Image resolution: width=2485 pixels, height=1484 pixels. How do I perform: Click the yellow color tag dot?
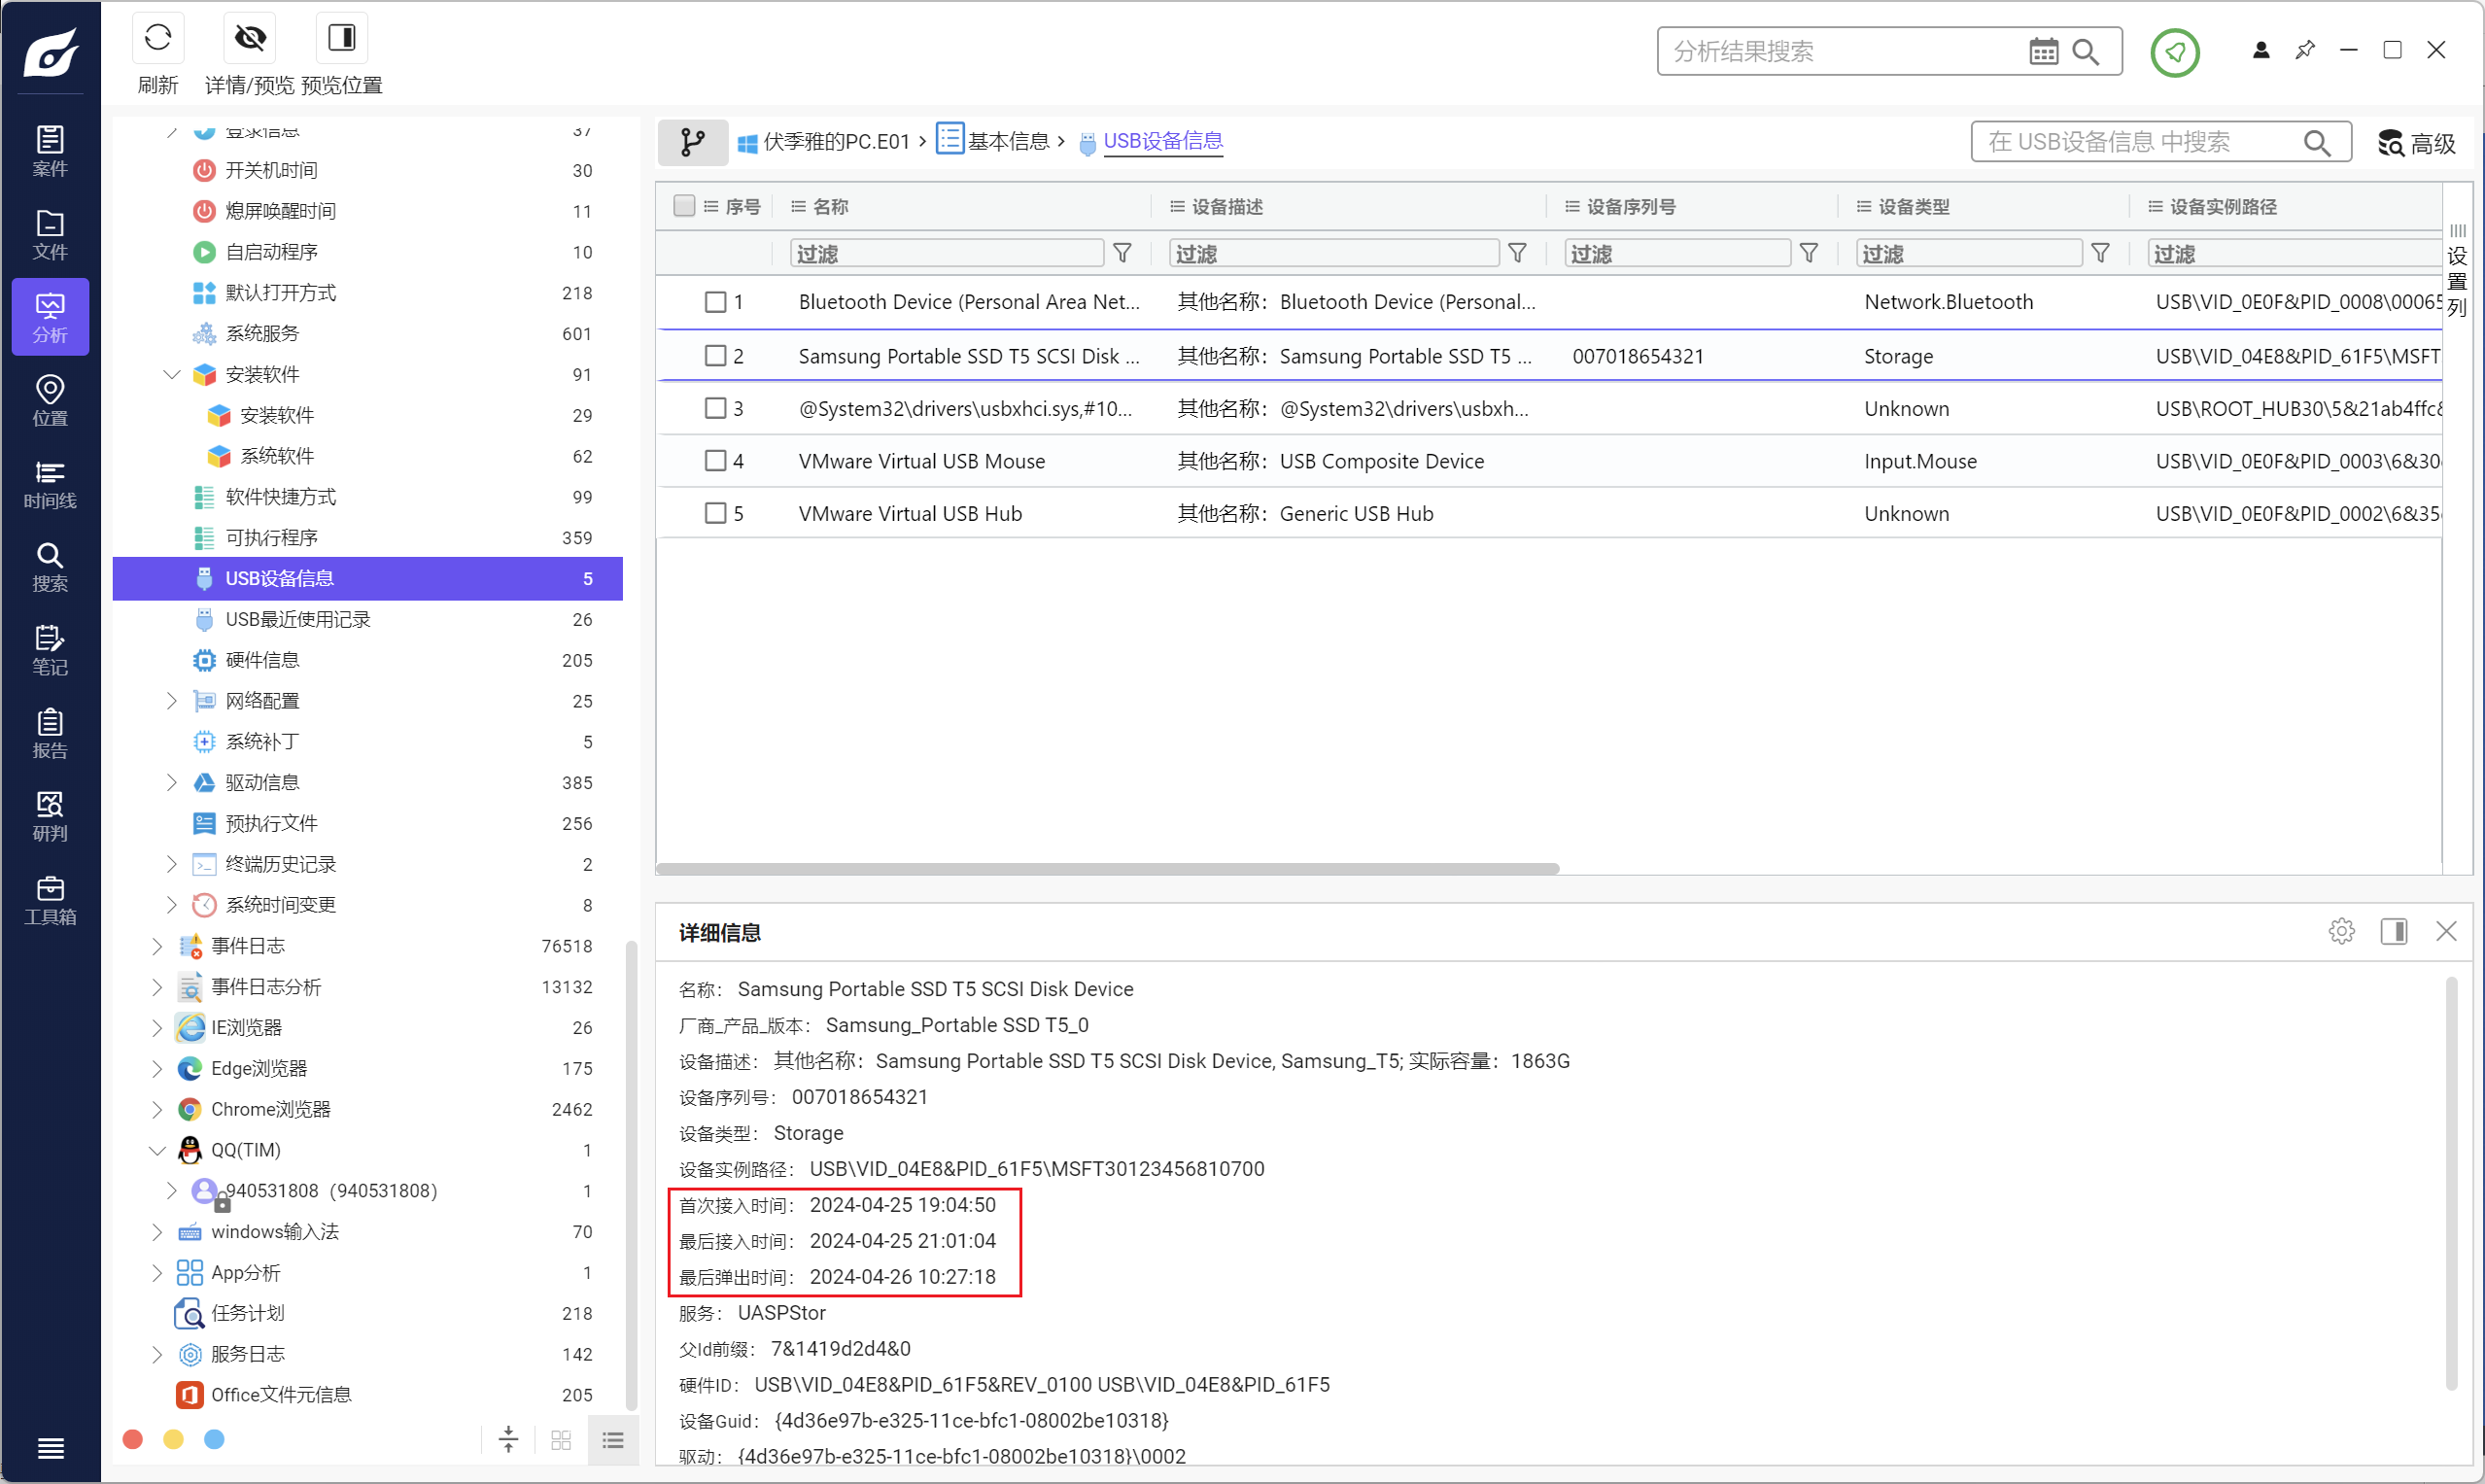pyautogui.click(x=173, y=1439)
